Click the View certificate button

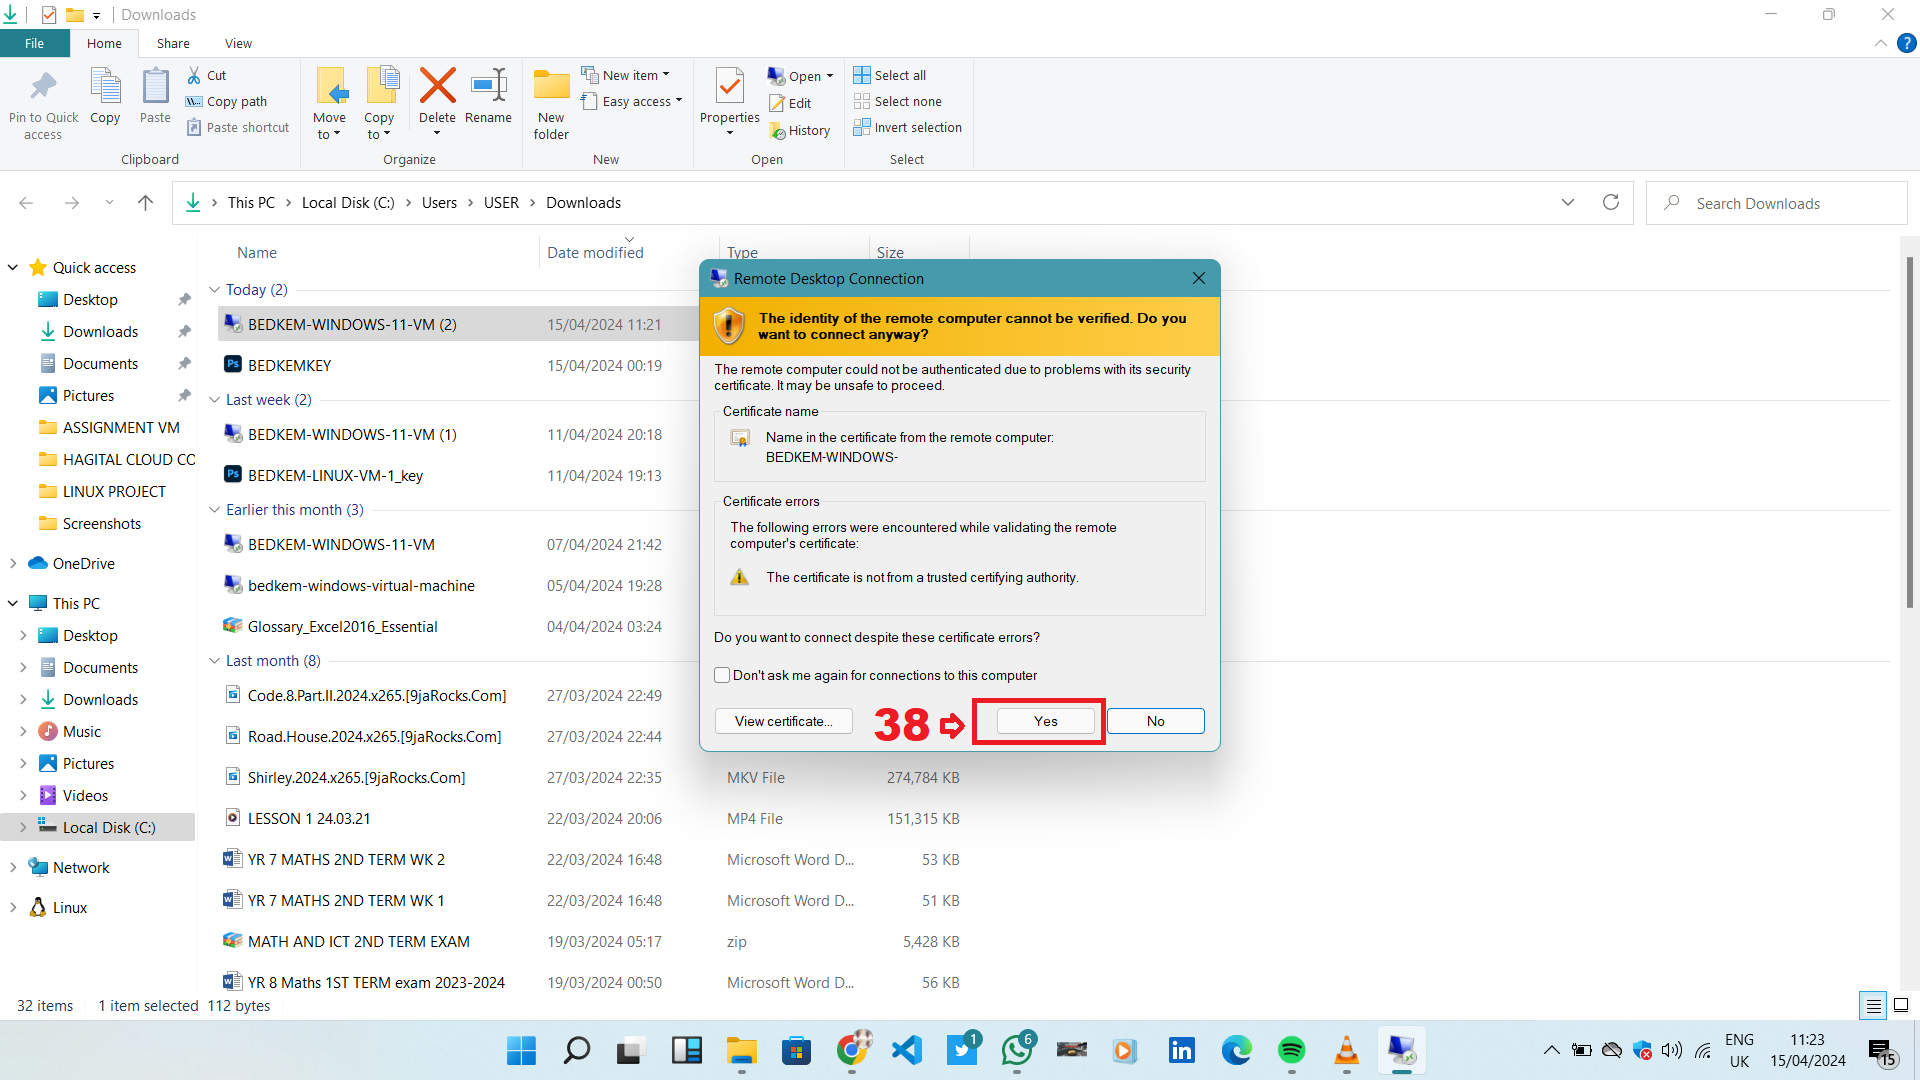pyautogui.click(x=783, y=721)
